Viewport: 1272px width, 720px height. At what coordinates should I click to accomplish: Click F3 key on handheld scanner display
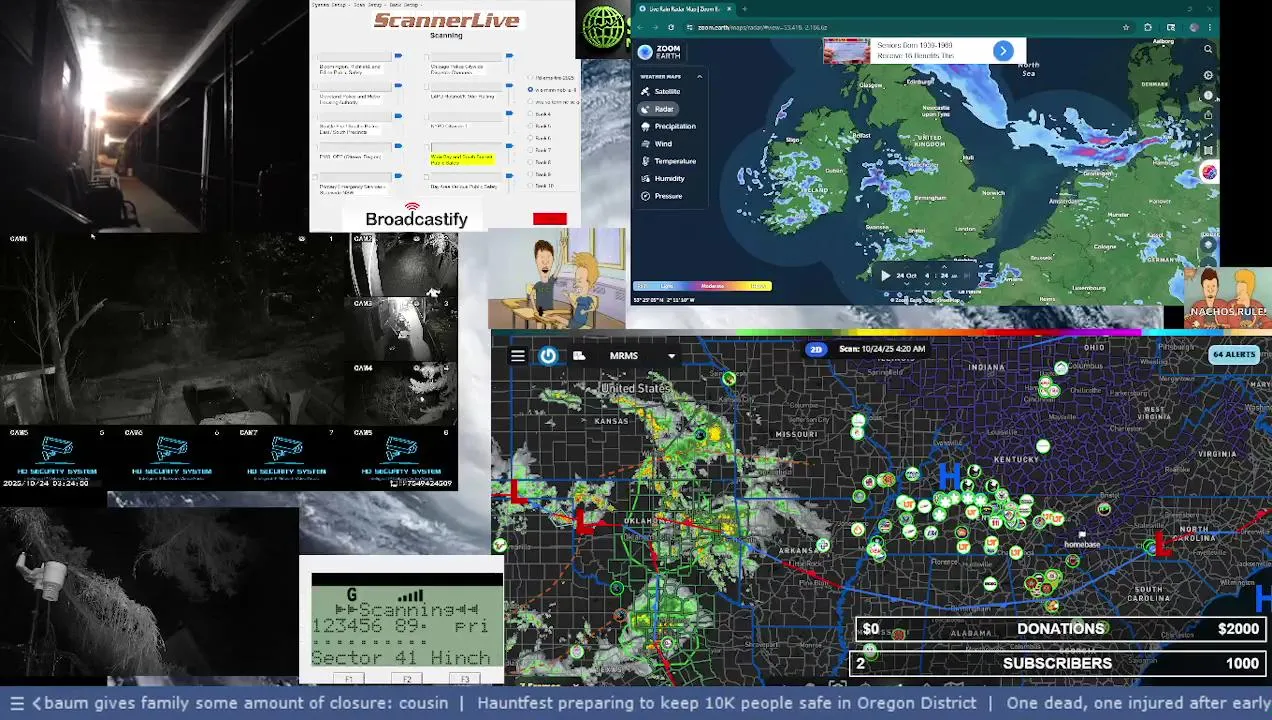[x=465, y=679]
